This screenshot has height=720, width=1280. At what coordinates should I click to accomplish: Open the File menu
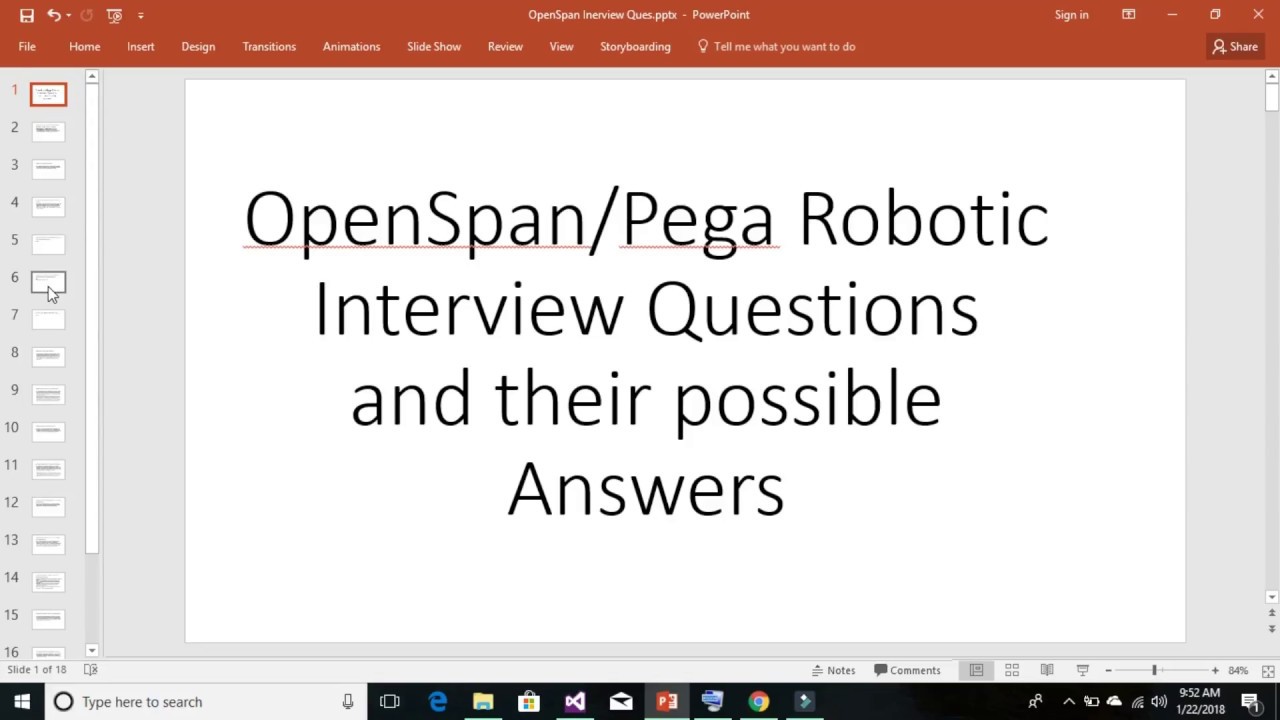coord(27,46)
